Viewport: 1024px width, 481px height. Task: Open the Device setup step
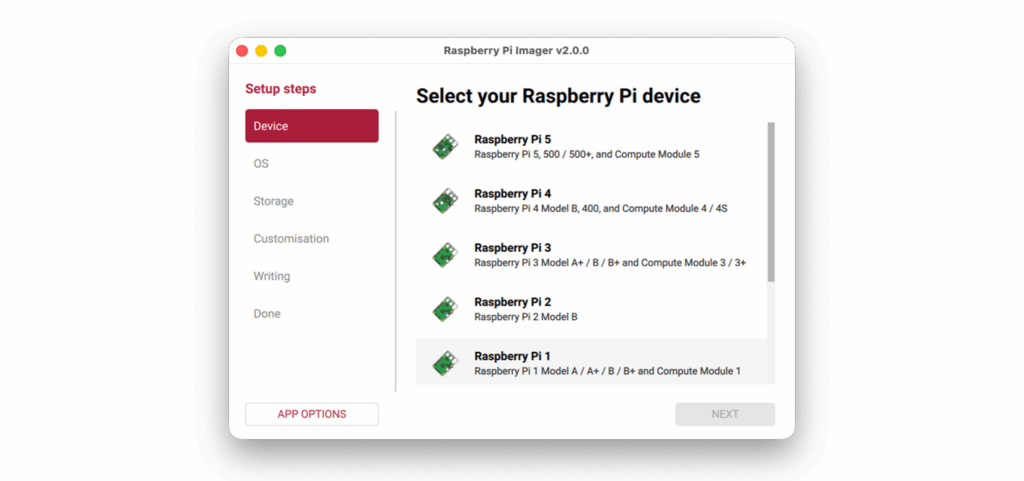[x=311, y=126]
